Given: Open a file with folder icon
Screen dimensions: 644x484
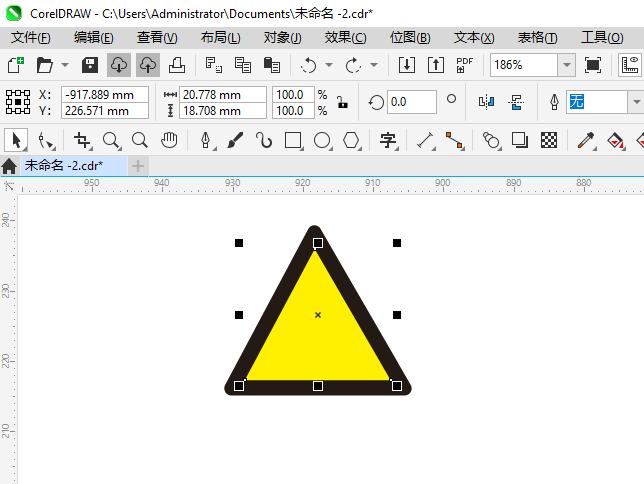Looking at the screenshot, I should click(x=44, y=65).
